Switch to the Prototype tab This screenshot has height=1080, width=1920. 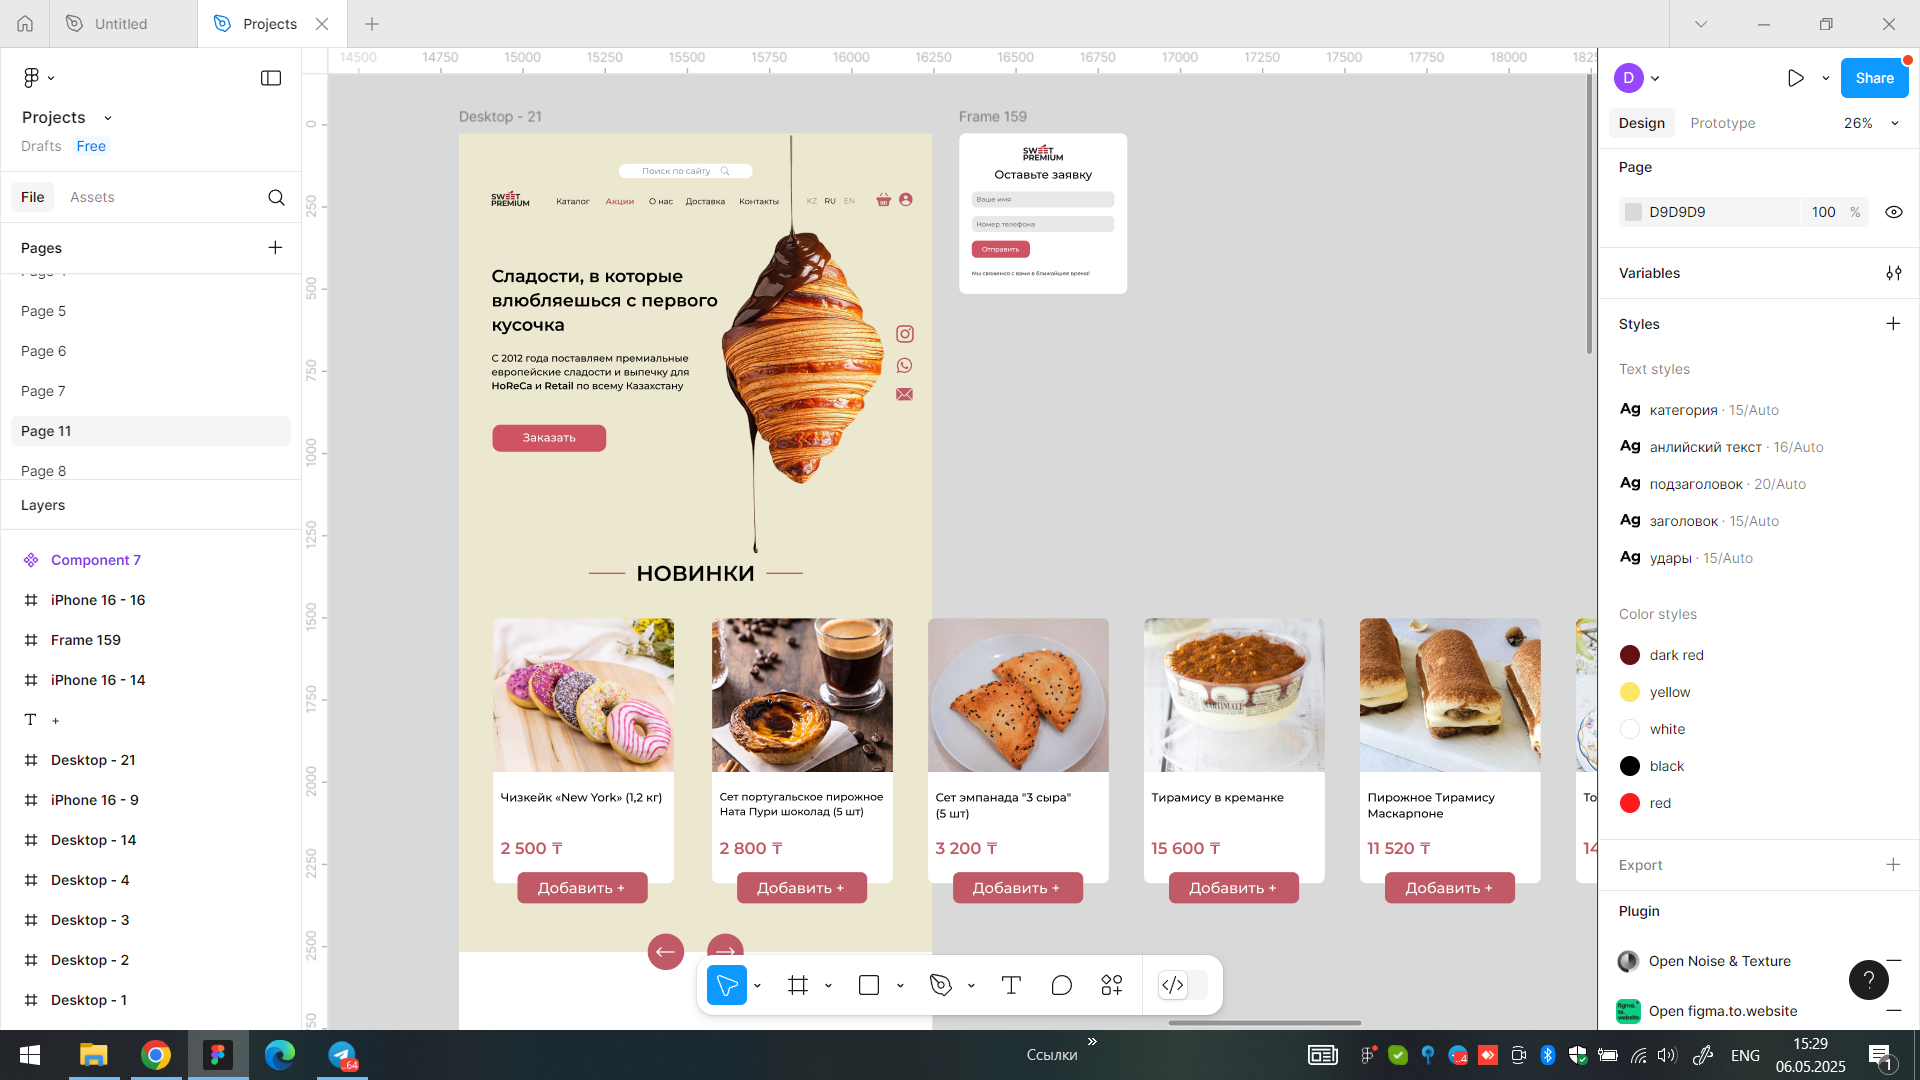point(1723,123)
